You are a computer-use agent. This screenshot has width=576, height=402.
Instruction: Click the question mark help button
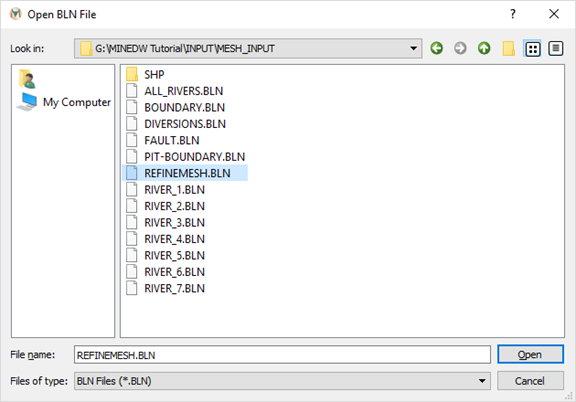coord(513,14)
